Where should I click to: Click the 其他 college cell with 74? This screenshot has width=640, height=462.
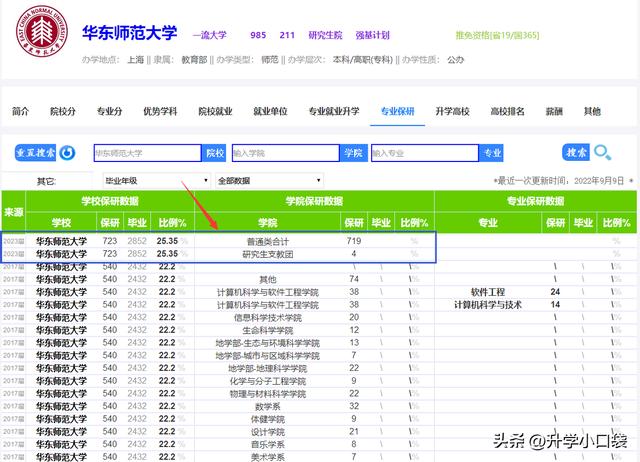[267, 280]
